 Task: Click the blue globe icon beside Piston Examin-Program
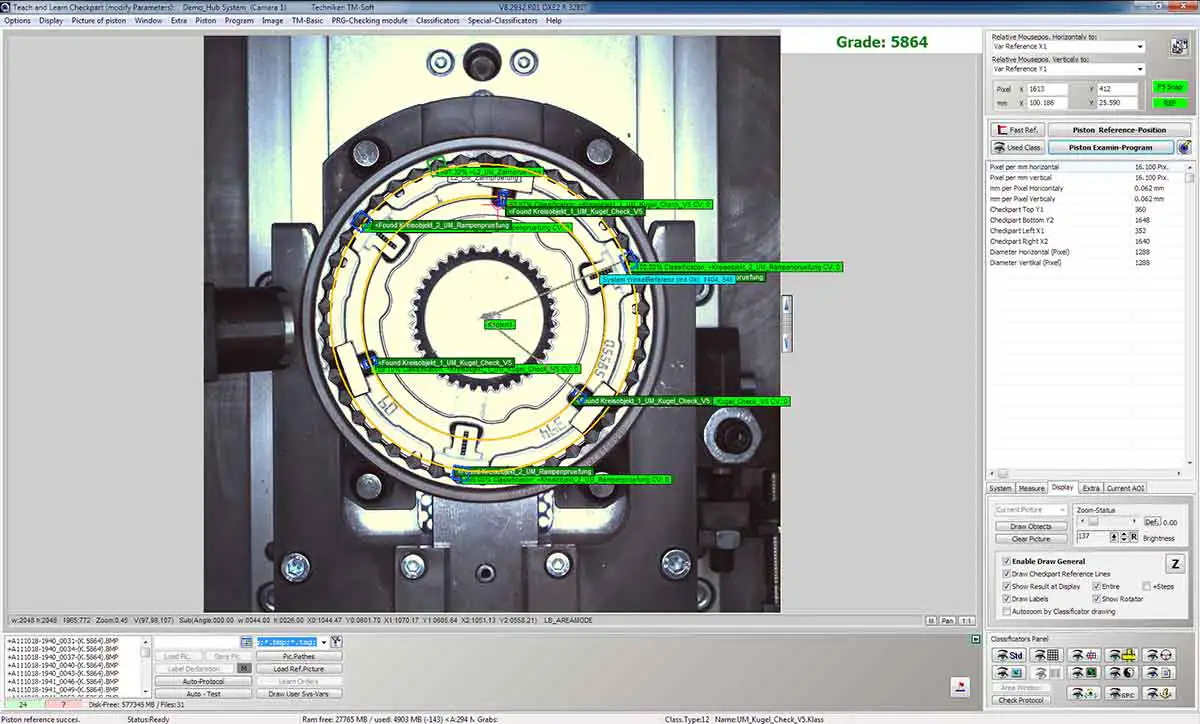click(x=1184, y=148)
